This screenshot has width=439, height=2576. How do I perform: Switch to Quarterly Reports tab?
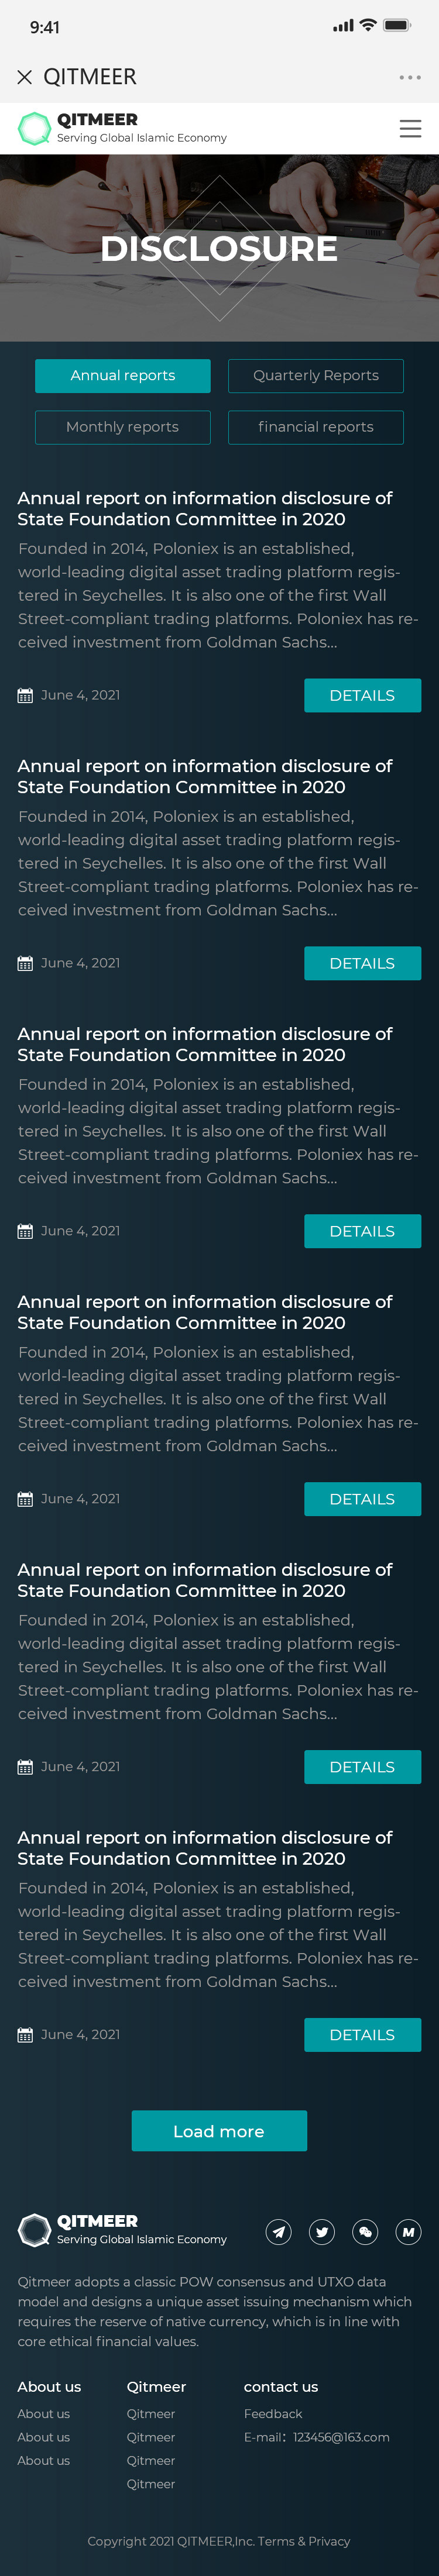pyautogui.click(x=316, y=376)
